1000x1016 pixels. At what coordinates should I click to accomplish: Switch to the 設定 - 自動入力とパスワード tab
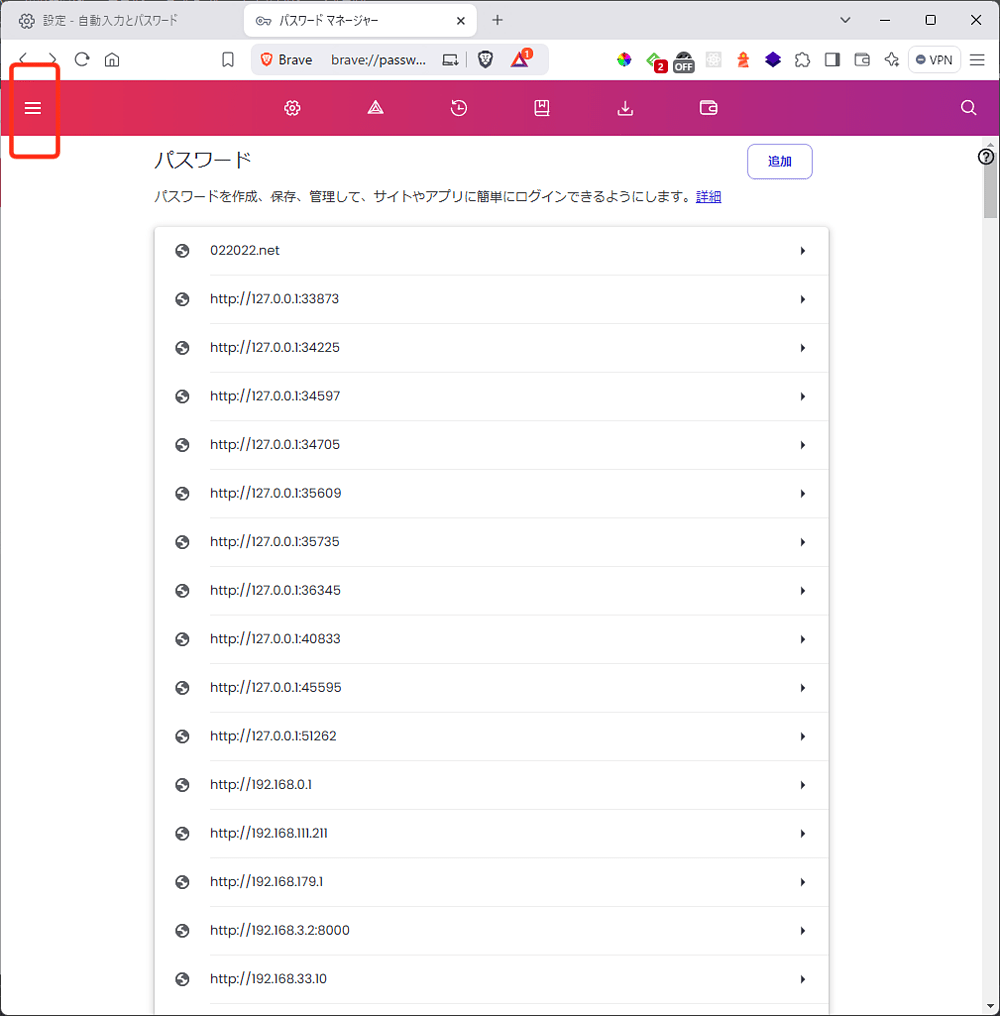[110, 20]
